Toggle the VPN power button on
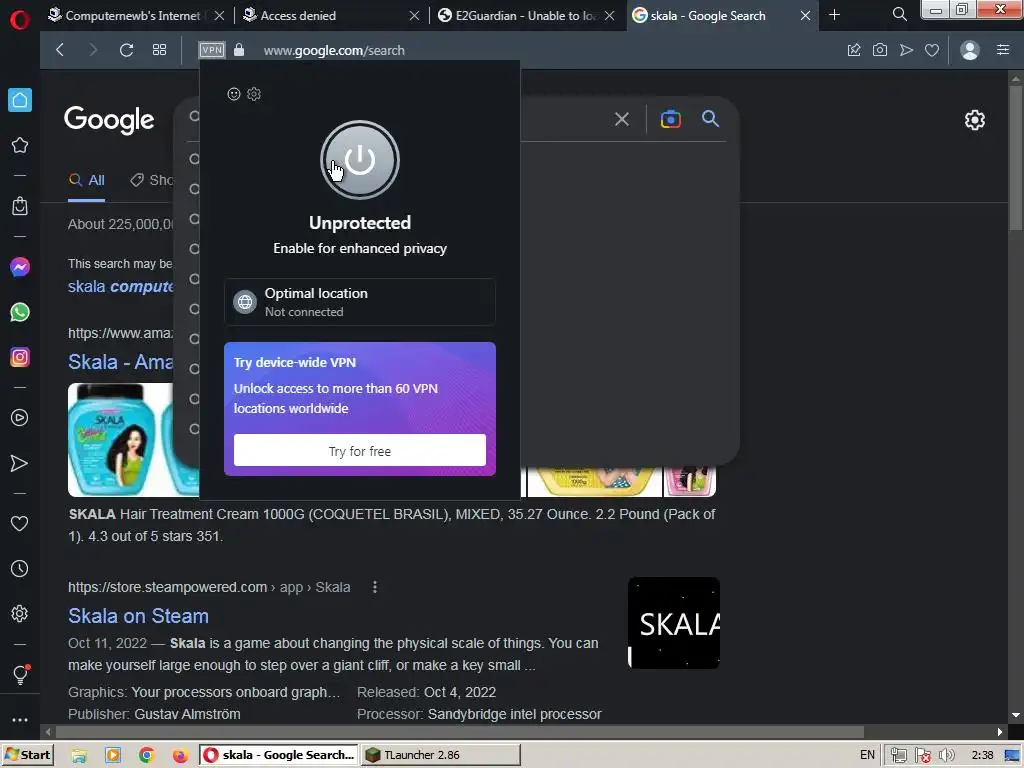 pyautogui.click(x=360, y=160)
